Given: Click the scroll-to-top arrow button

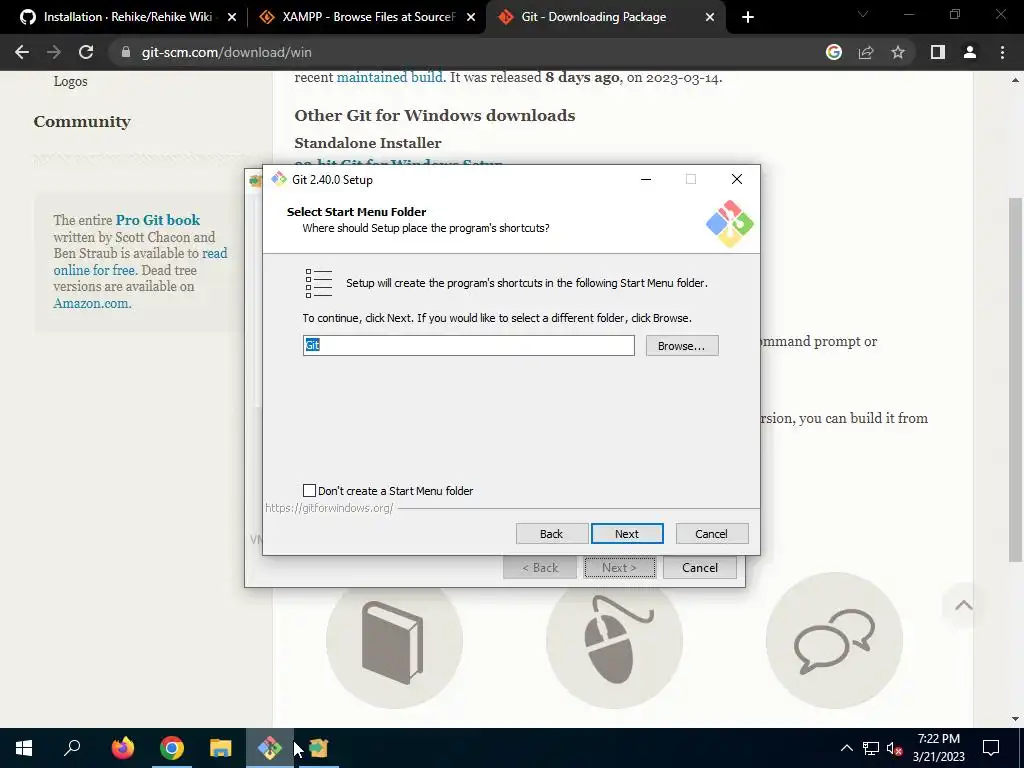Looking at the screenshot, I should tap(963, 605).
